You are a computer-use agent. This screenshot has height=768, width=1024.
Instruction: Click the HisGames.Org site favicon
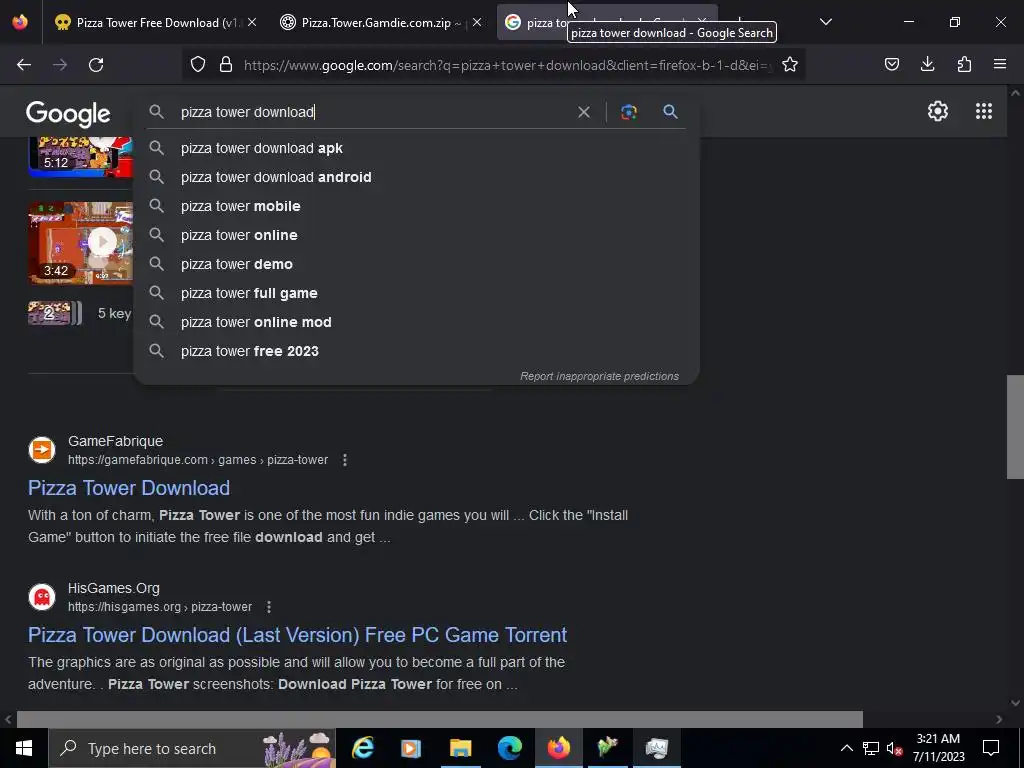click(42, 597)
